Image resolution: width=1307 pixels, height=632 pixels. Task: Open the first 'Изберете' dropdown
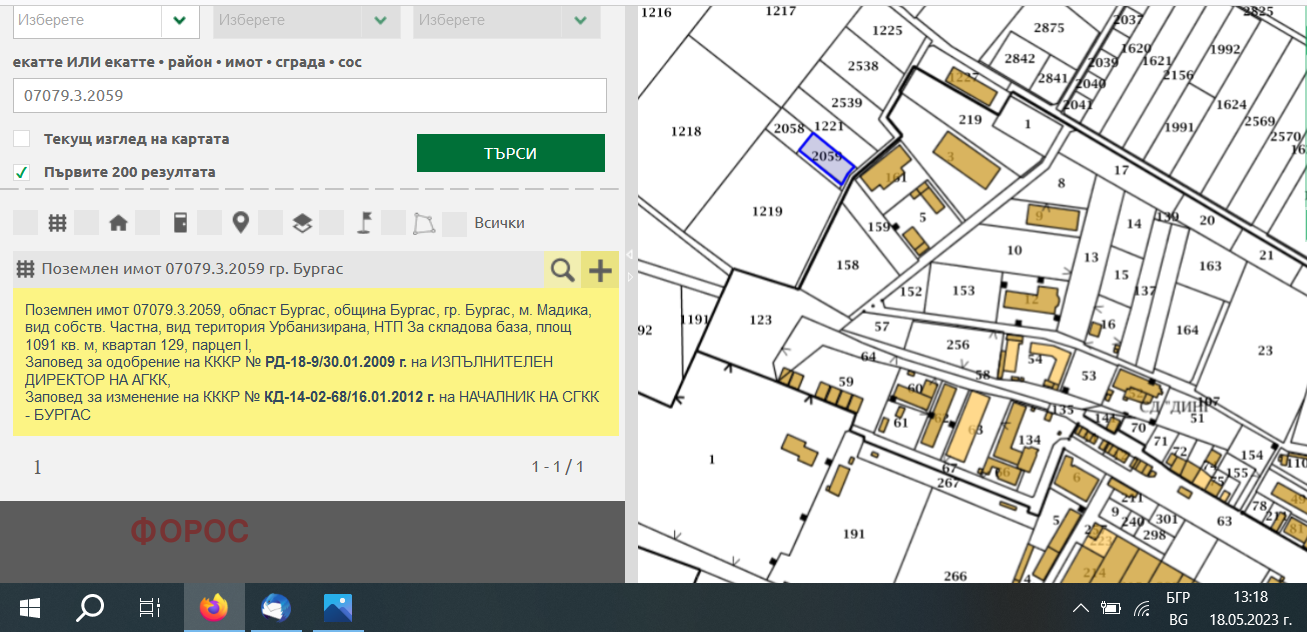(105, 20)
